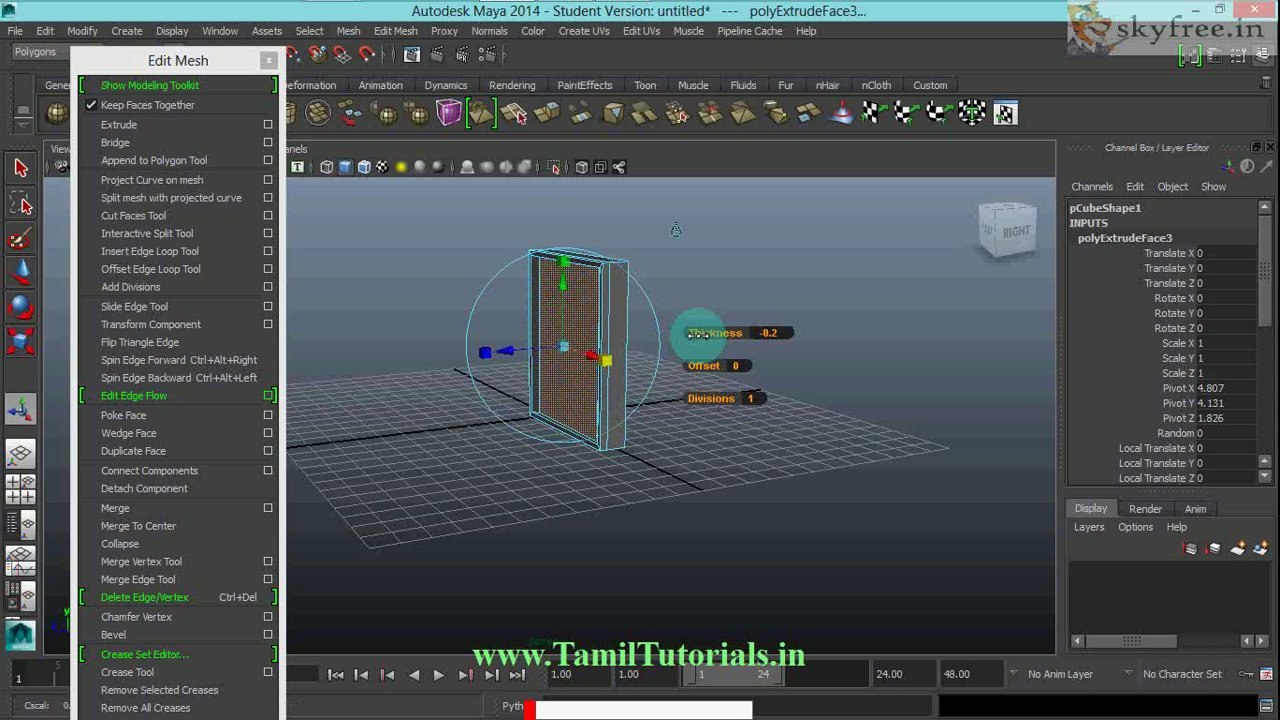
Task: Select the arrow Select tool in toolbox
Action: [21, 168]
